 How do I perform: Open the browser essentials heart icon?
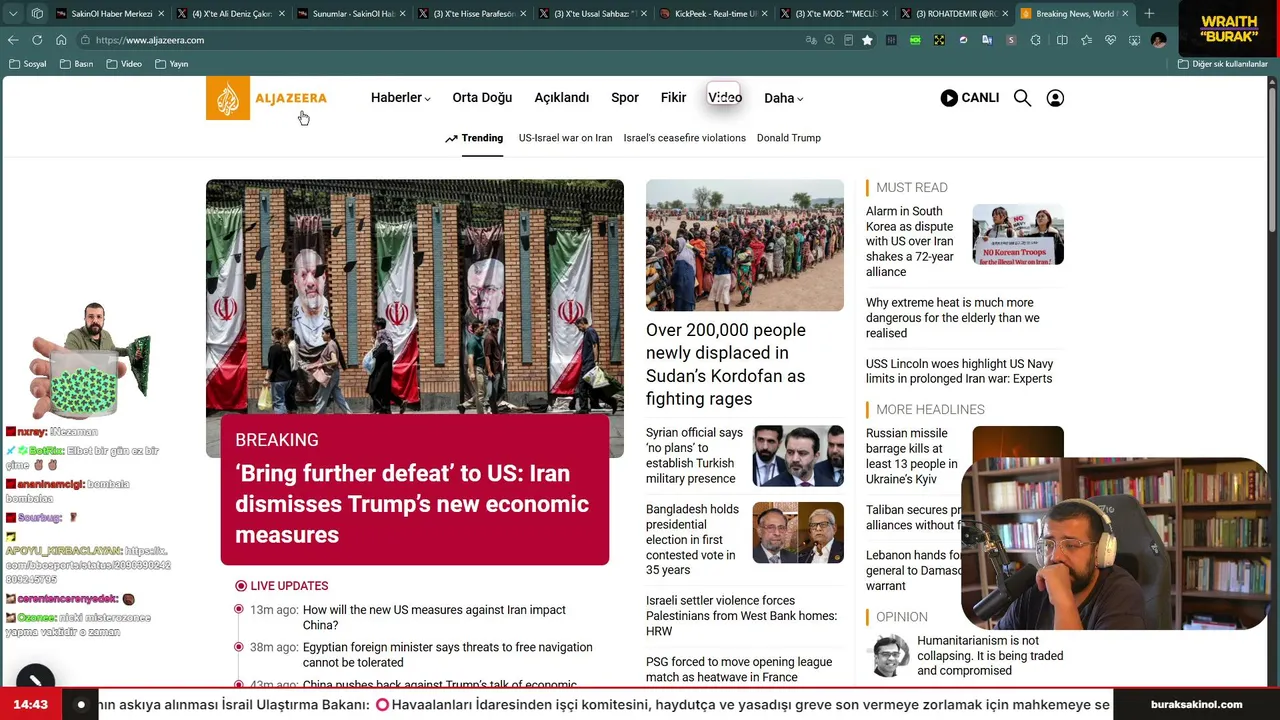1110,40
